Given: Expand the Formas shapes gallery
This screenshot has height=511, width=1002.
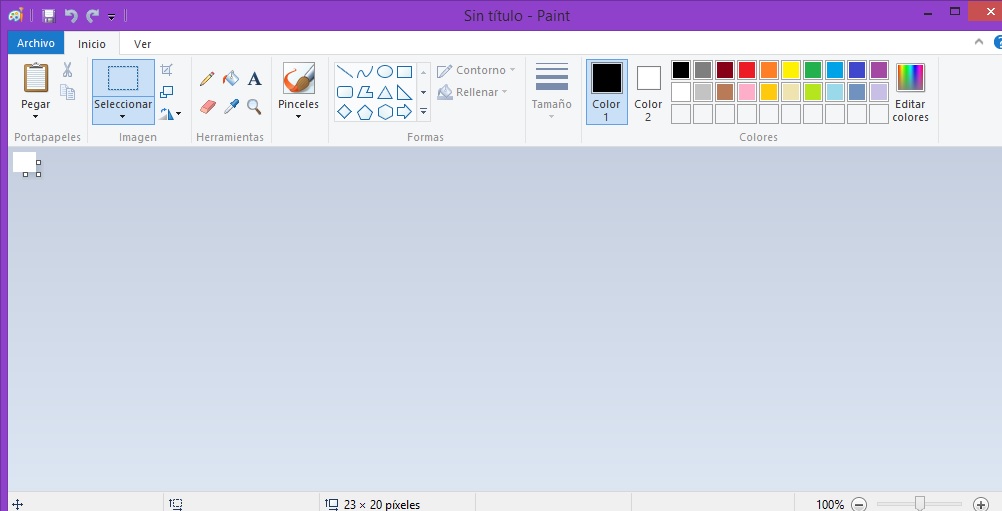Looking at the screenshot, I should click(x=423, y=112).
